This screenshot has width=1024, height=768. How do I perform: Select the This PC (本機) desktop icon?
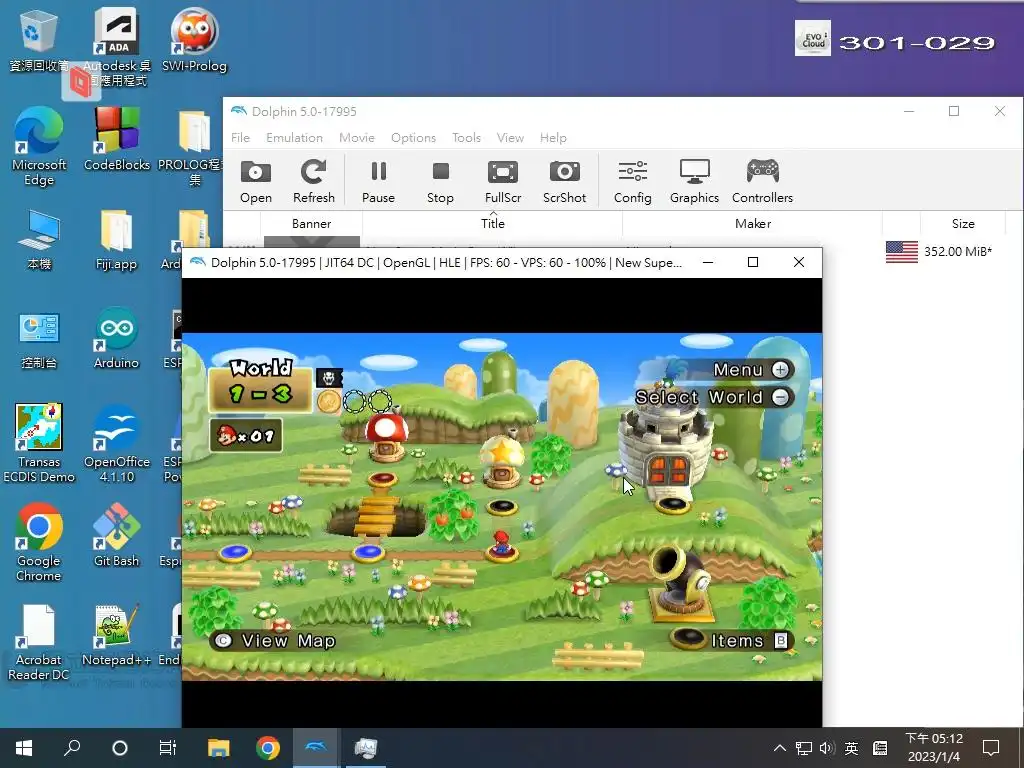39,240
